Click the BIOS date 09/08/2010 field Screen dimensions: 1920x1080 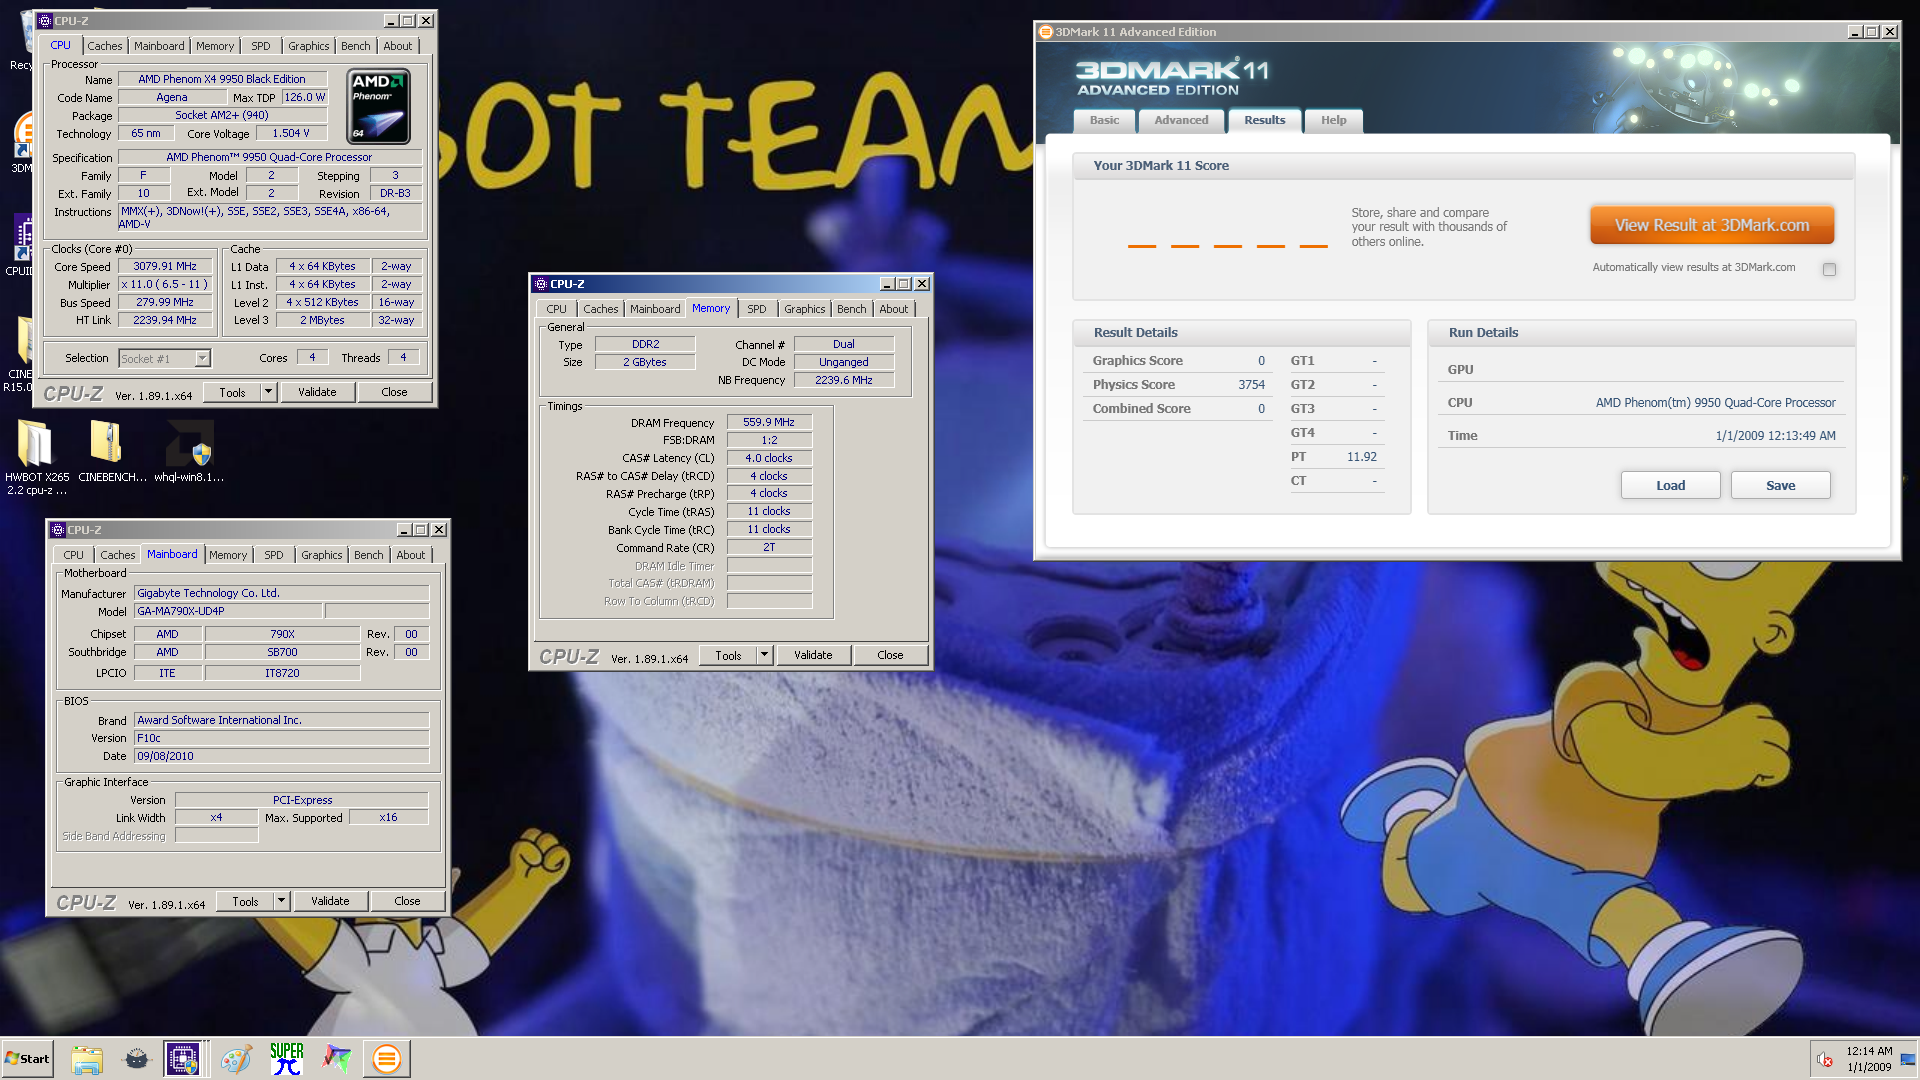tap(281, 756)
